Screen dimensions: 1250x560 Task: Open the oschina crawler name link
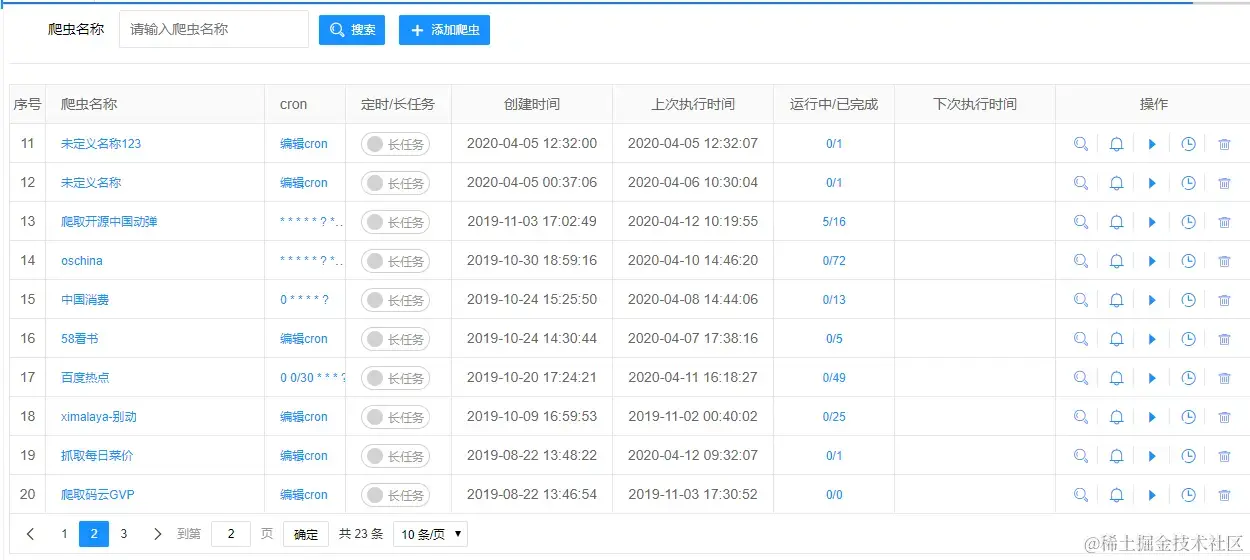pos(82,261)
